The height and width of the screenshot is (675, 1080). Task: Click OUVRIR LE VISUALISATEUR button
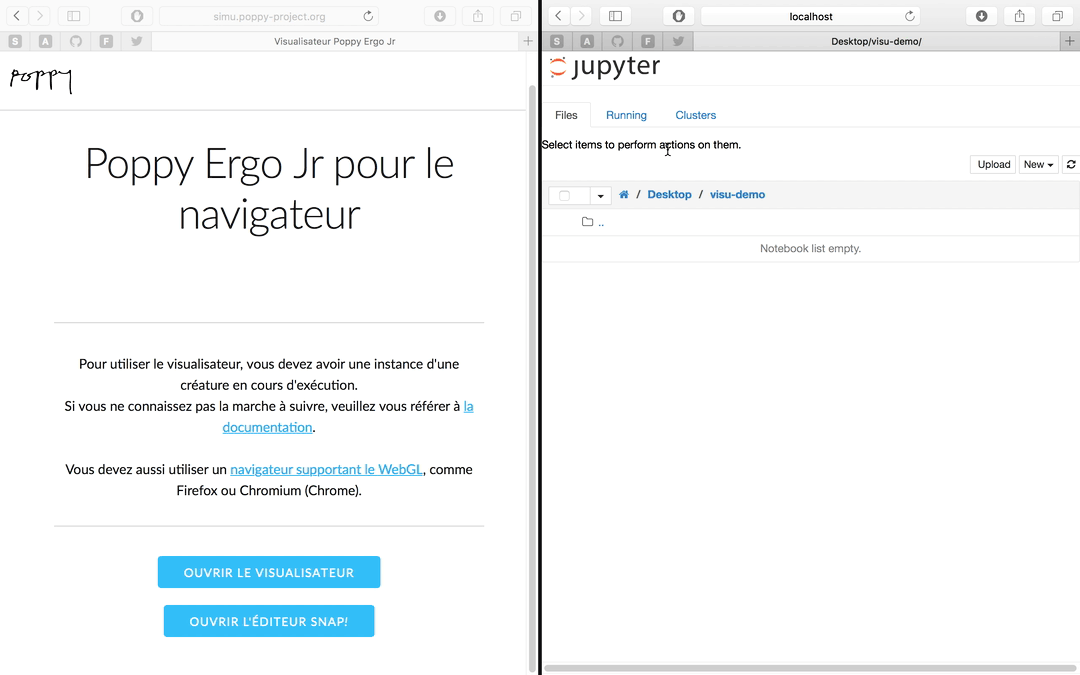[269, 572]
